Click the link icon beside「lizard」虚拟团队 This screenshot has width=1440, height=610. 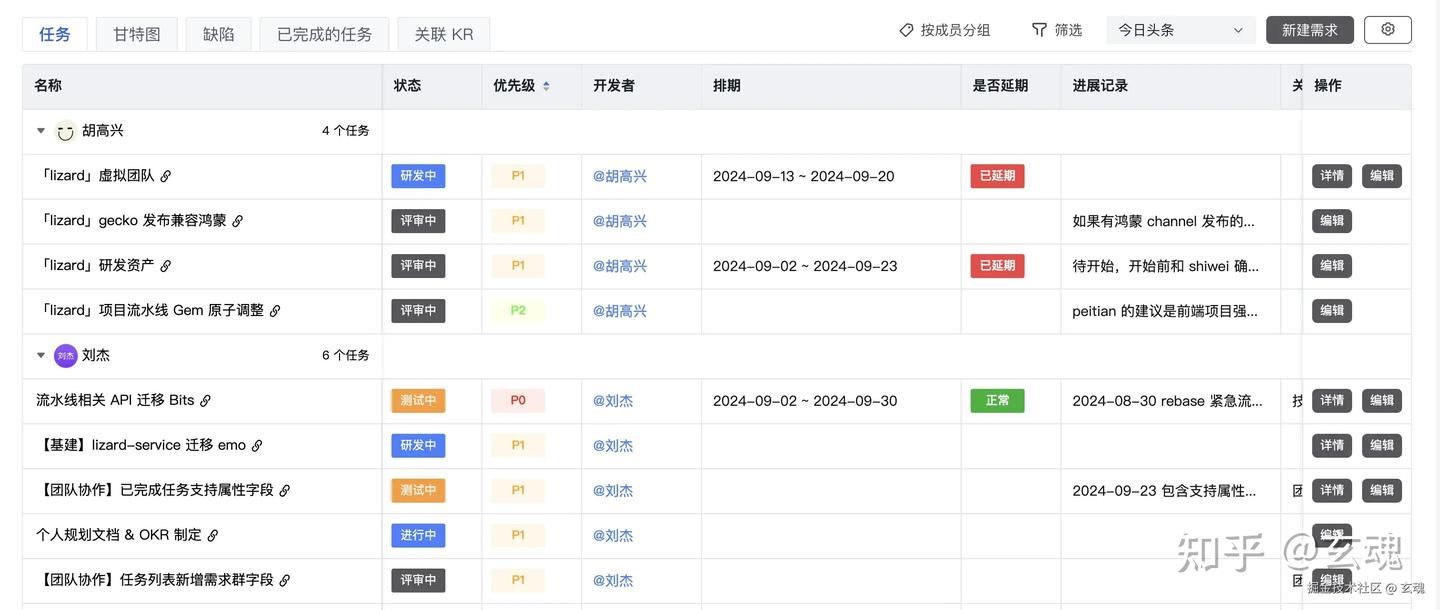pos(165,175)
